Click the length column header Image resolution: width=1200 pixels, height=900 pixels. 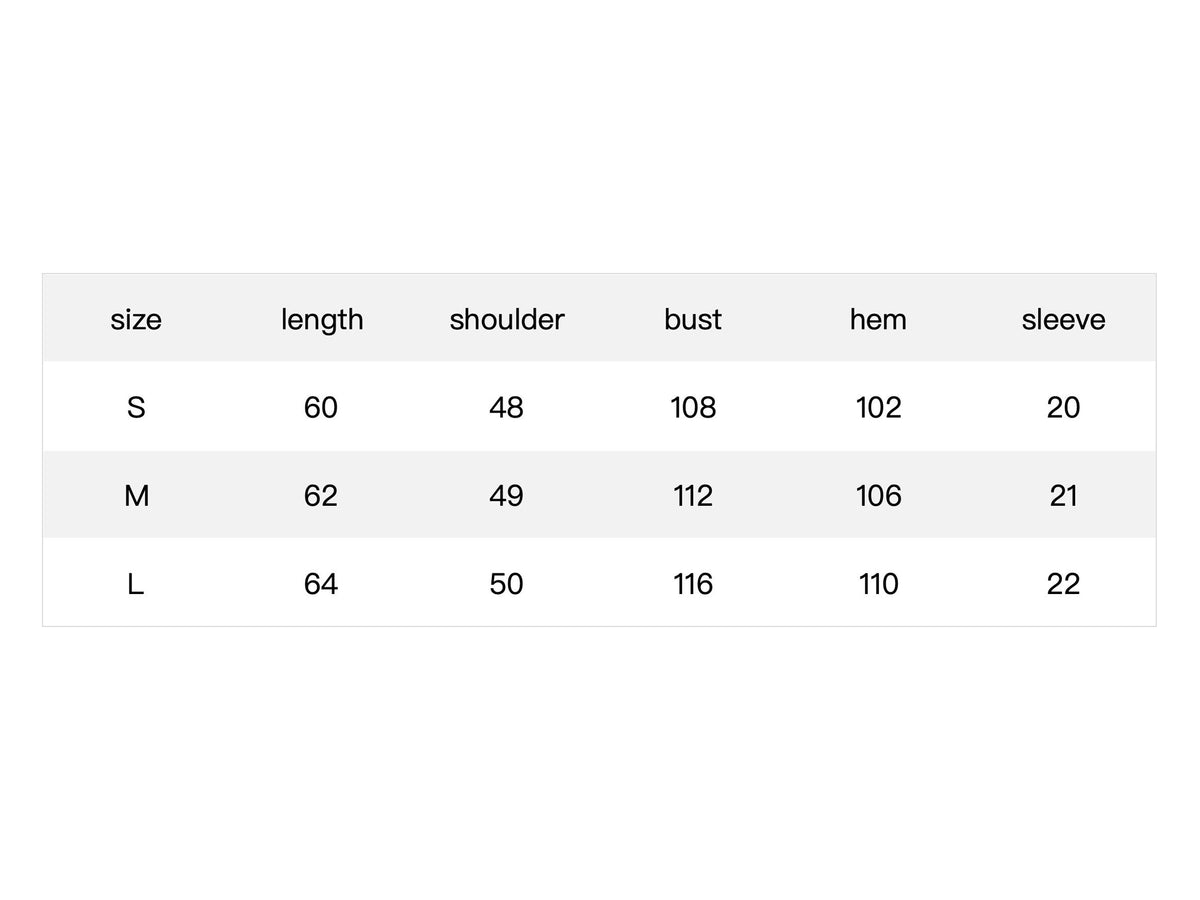tap(322, 320)
